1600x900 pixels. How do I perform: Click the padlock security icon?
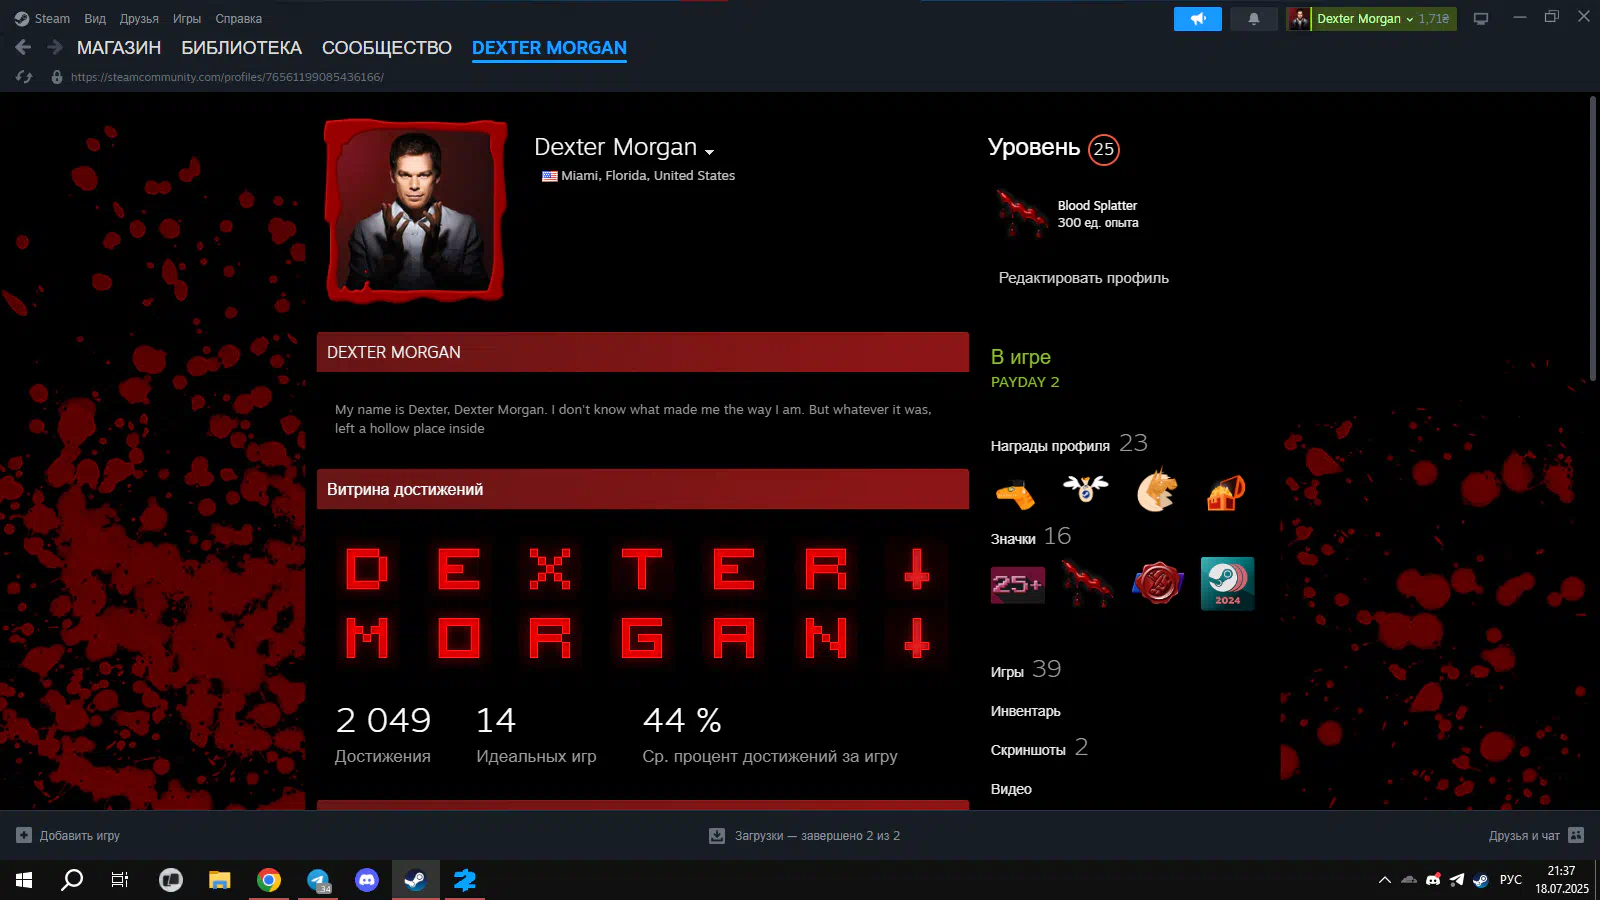pos(57,76)
